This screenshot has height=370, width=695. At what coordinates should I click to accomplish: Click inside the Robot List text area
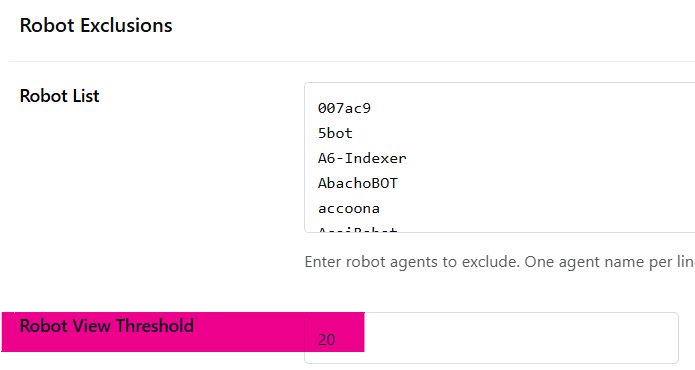[x=500, y=157]
